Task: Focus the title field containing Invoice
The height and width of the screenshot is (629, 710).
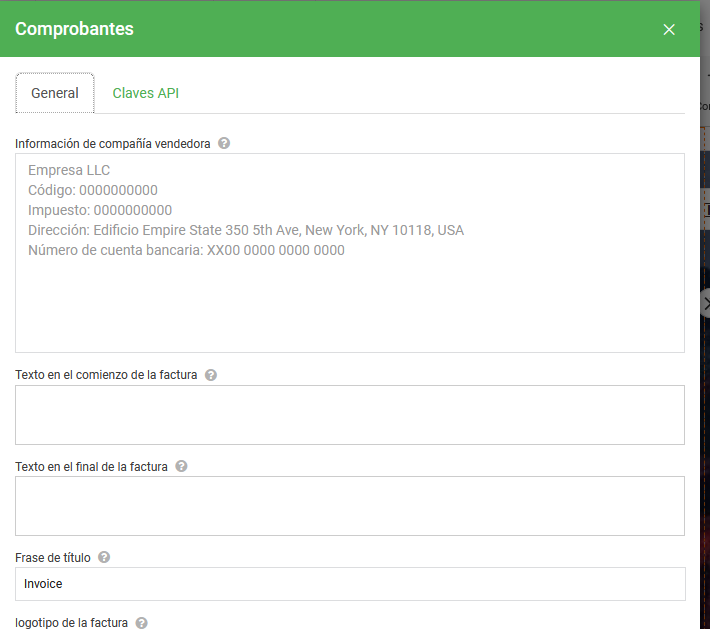Action: point(350,584)
